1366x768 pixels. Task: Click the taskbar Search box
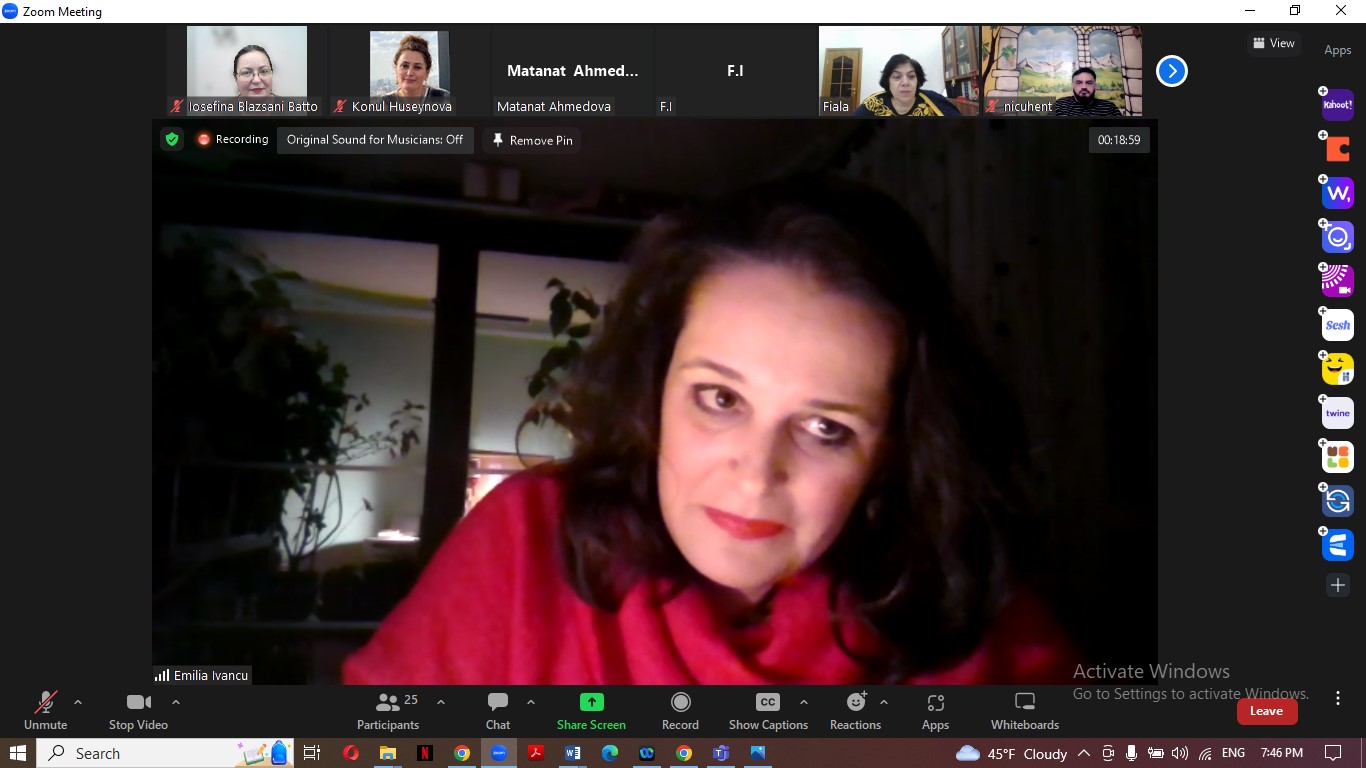tap(166, 753)
